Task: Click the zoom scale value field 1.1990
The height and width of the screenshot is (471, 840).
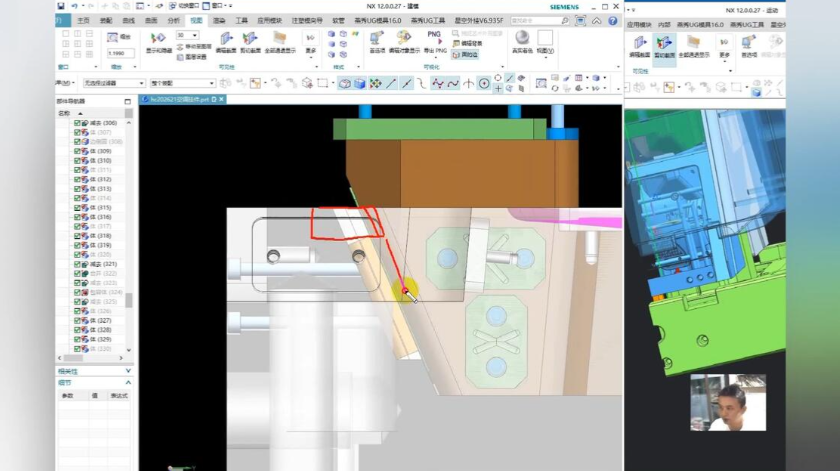Action: pos(120,53)
